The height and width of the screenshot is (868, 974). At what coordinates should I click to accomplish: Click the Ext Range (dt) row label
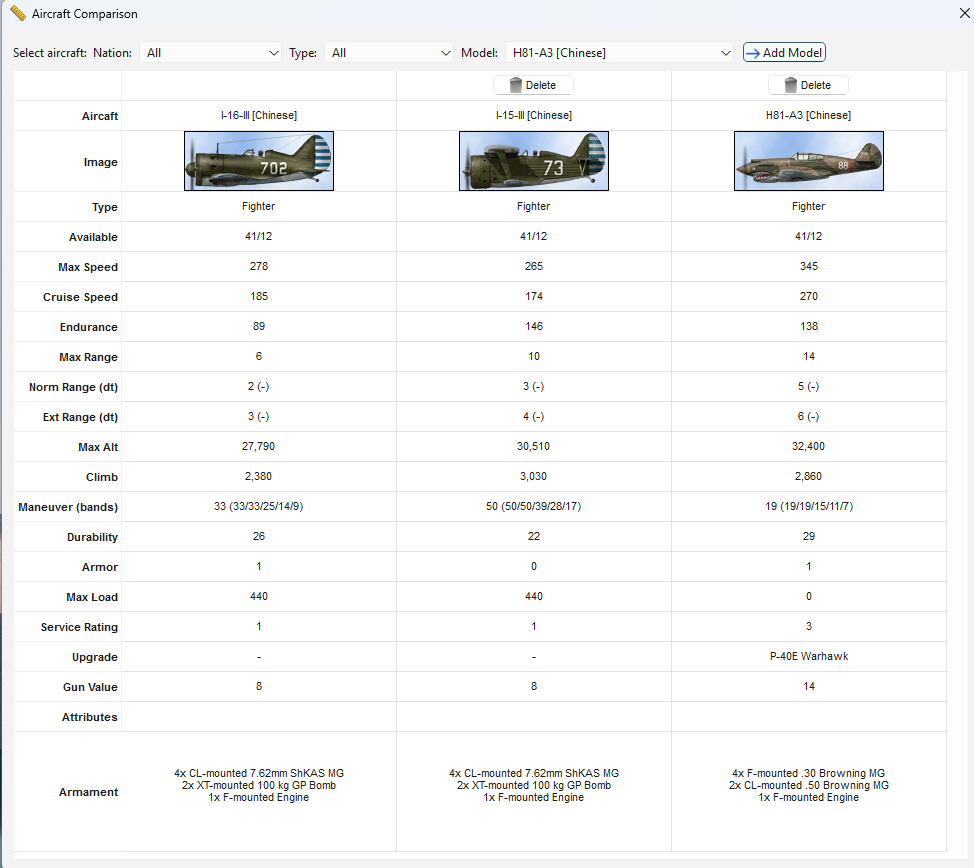pos(80,417)
